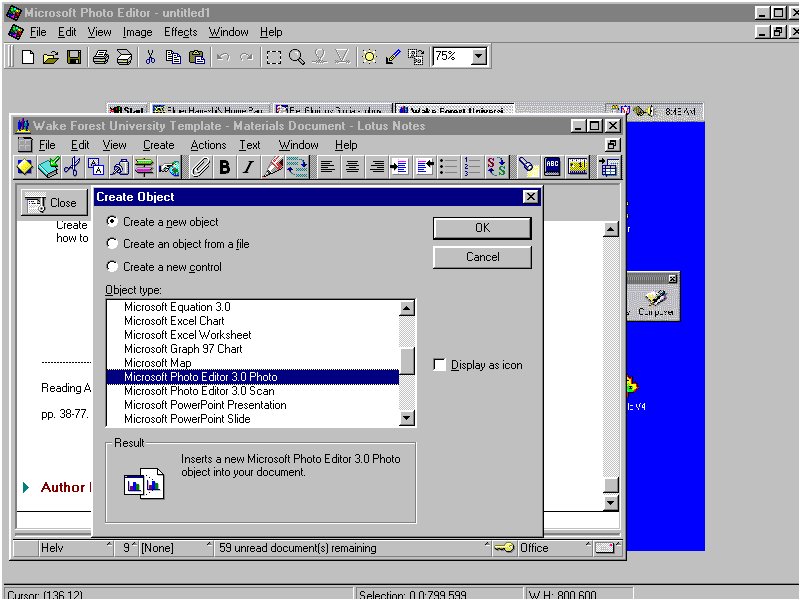Click the flashlight Find icon in Lotus Notes
Image resolution: width=799 pixels, height=599 pixels.
[528, 167]
